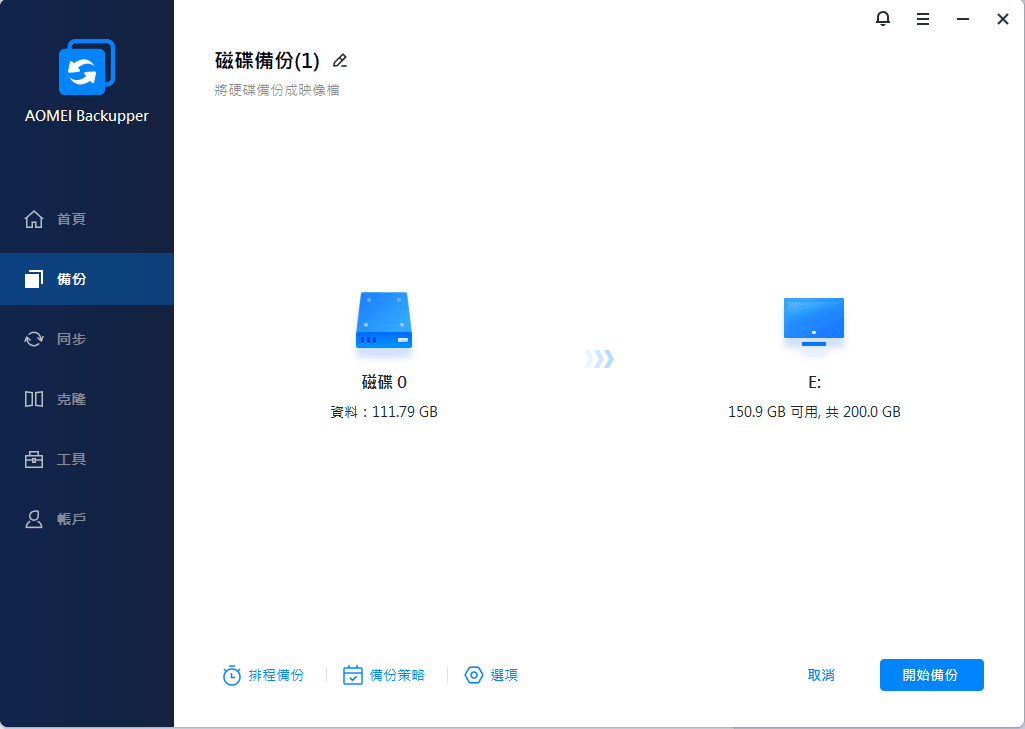
Task: Click the toolbox icon
Action: (34, 459)
